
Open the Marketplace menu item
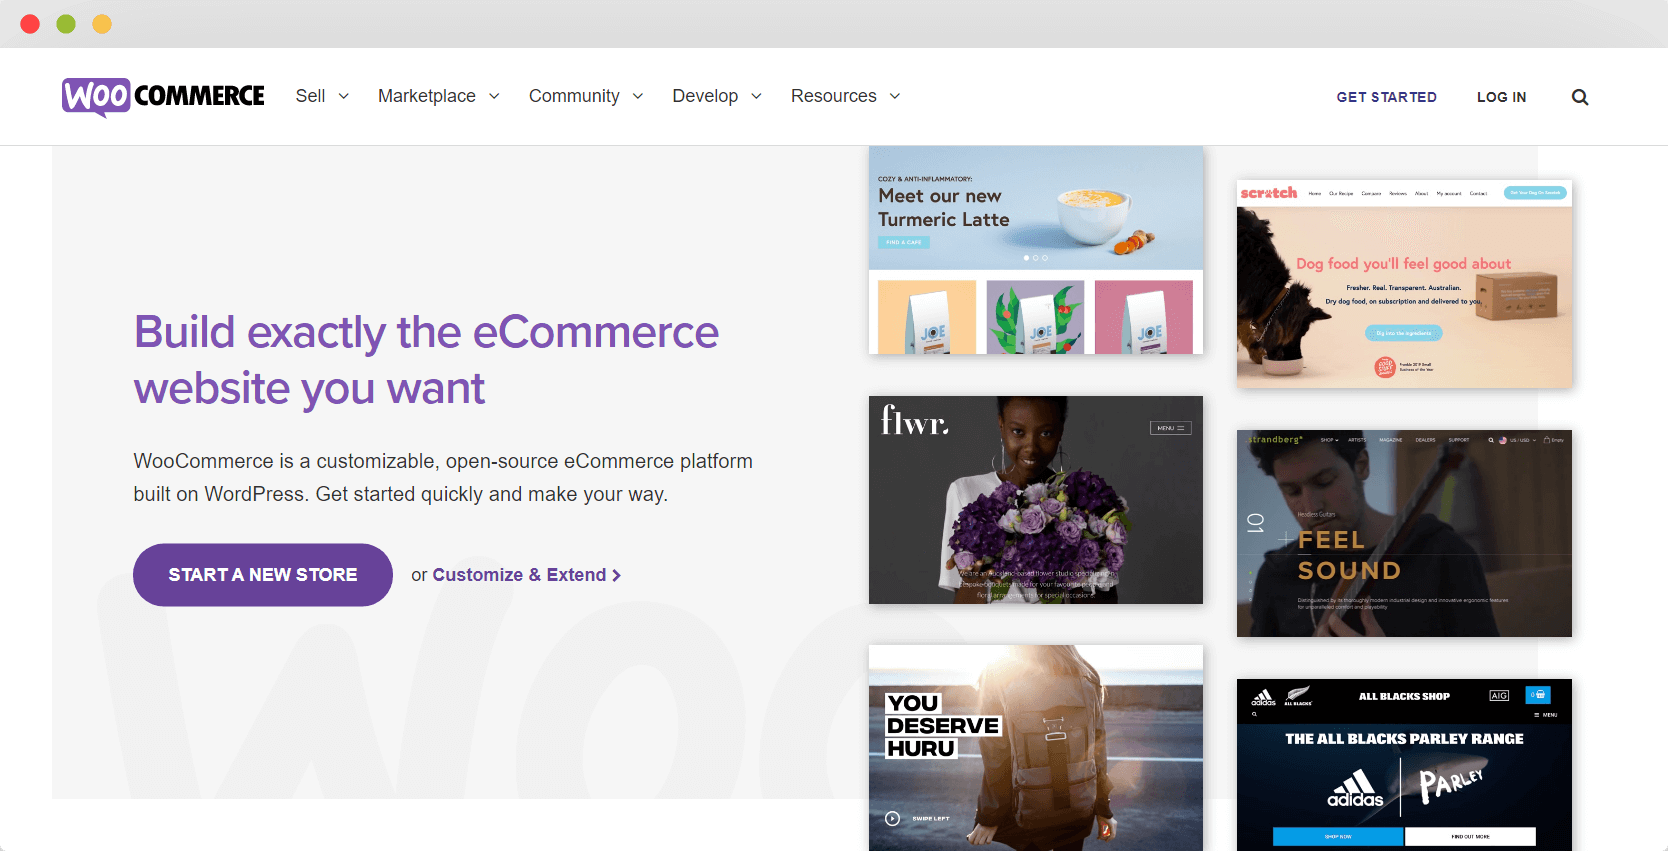pyautogui.click(x=427, y=96)
